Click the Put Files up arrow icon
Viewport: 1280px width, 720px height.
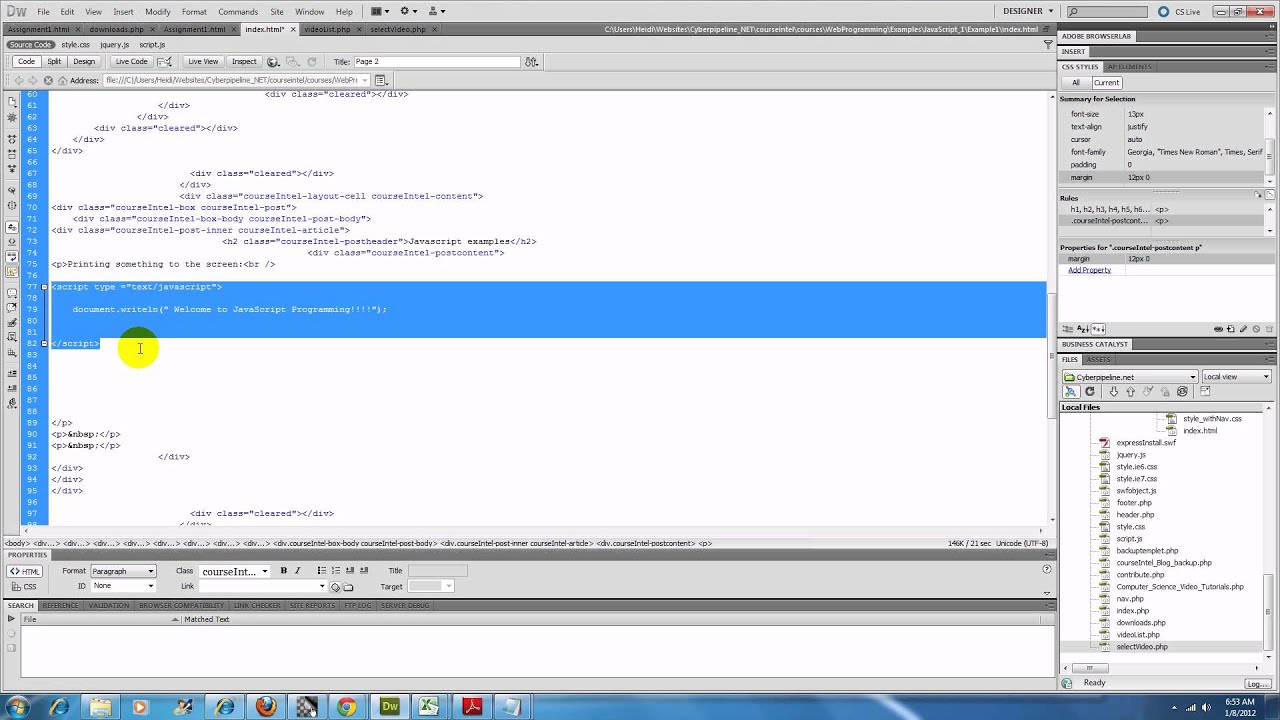[x=1130, y=392]
